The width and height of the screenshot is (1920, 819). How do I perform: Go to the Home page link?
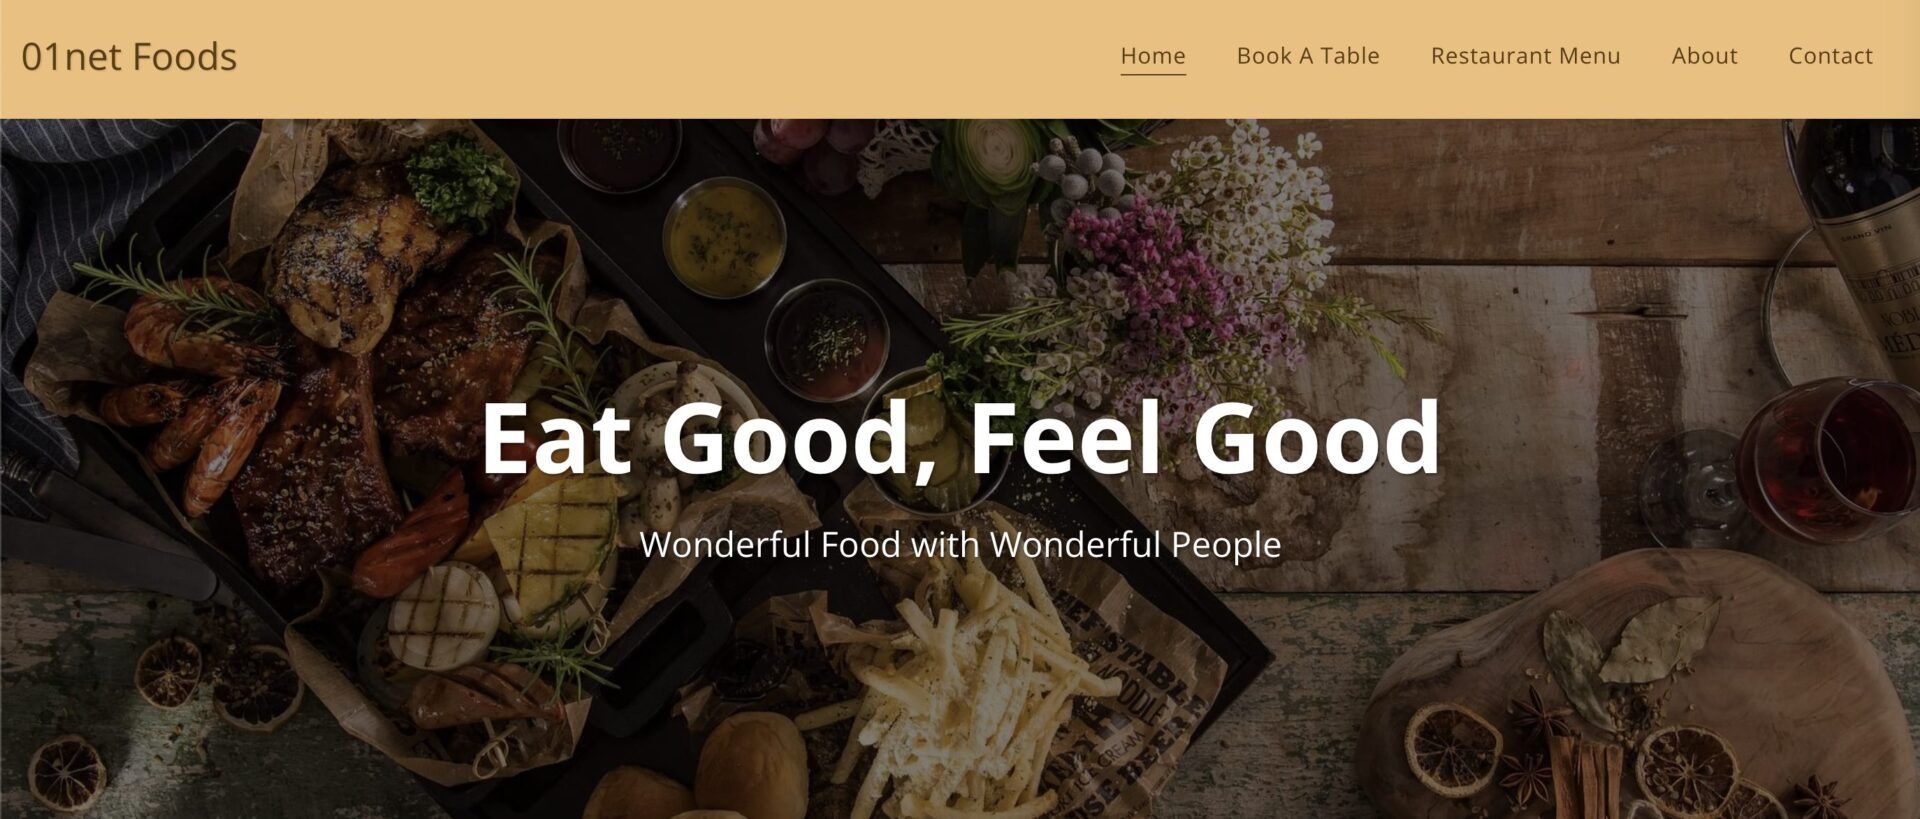click(x=1153, y=56)
